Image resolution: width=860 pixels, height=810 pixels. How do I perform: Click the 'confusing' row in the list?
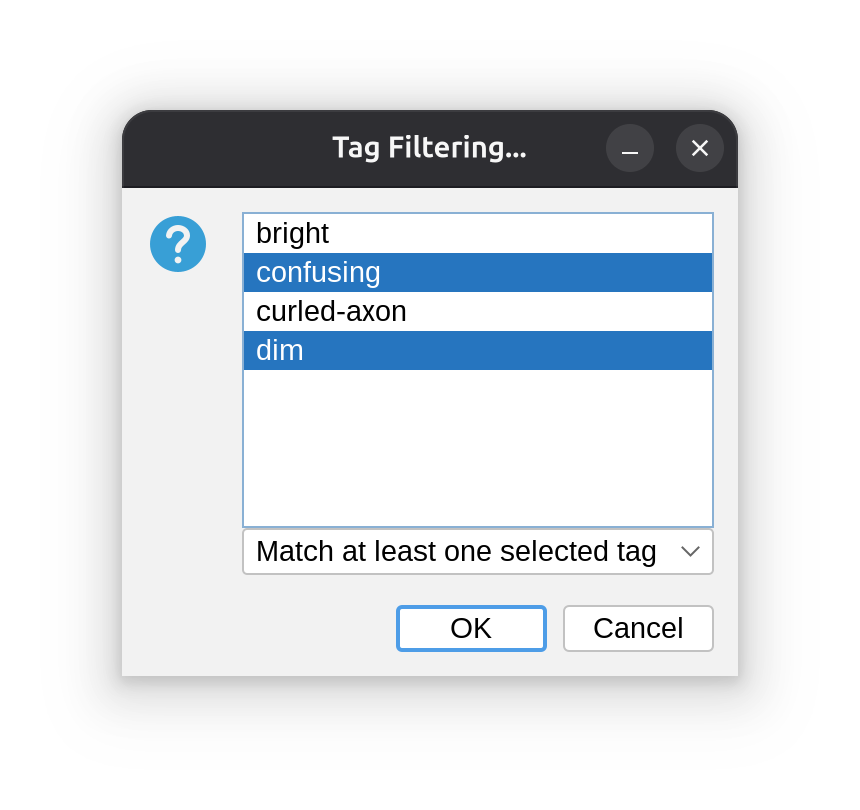tap(478, 273)
